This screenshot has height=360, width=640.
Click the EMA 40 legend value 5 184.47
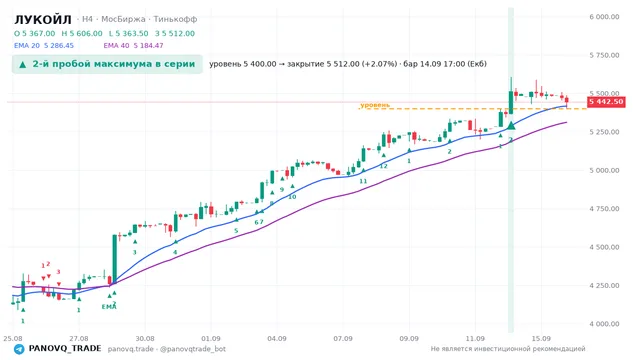pos(148,45)
